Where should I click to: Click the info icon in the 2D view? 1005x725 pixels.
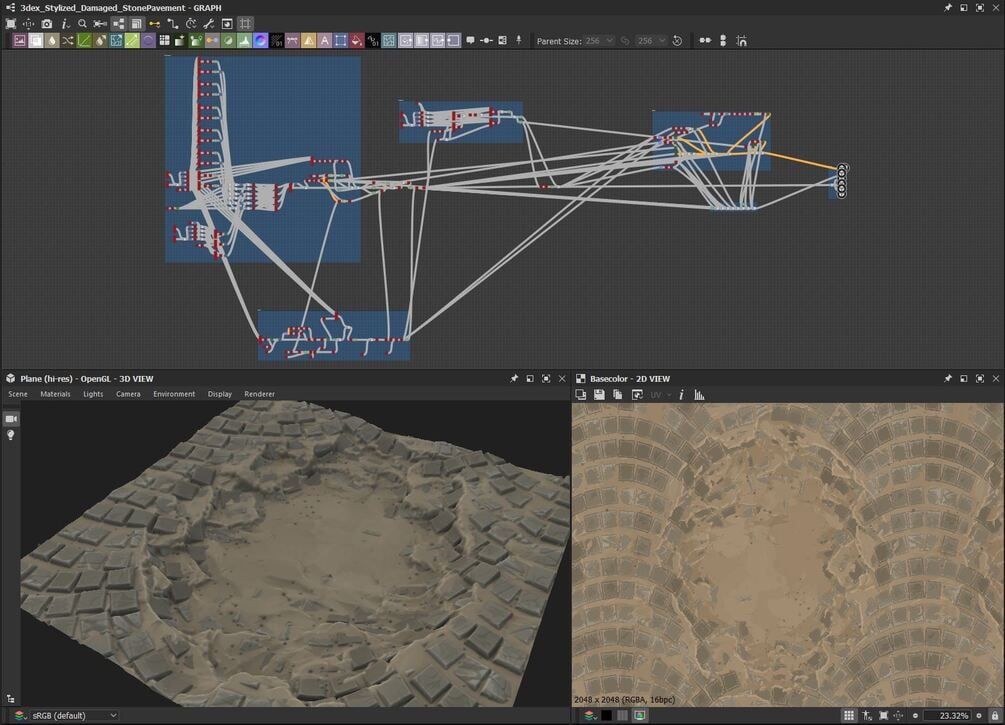pos(681,395)
